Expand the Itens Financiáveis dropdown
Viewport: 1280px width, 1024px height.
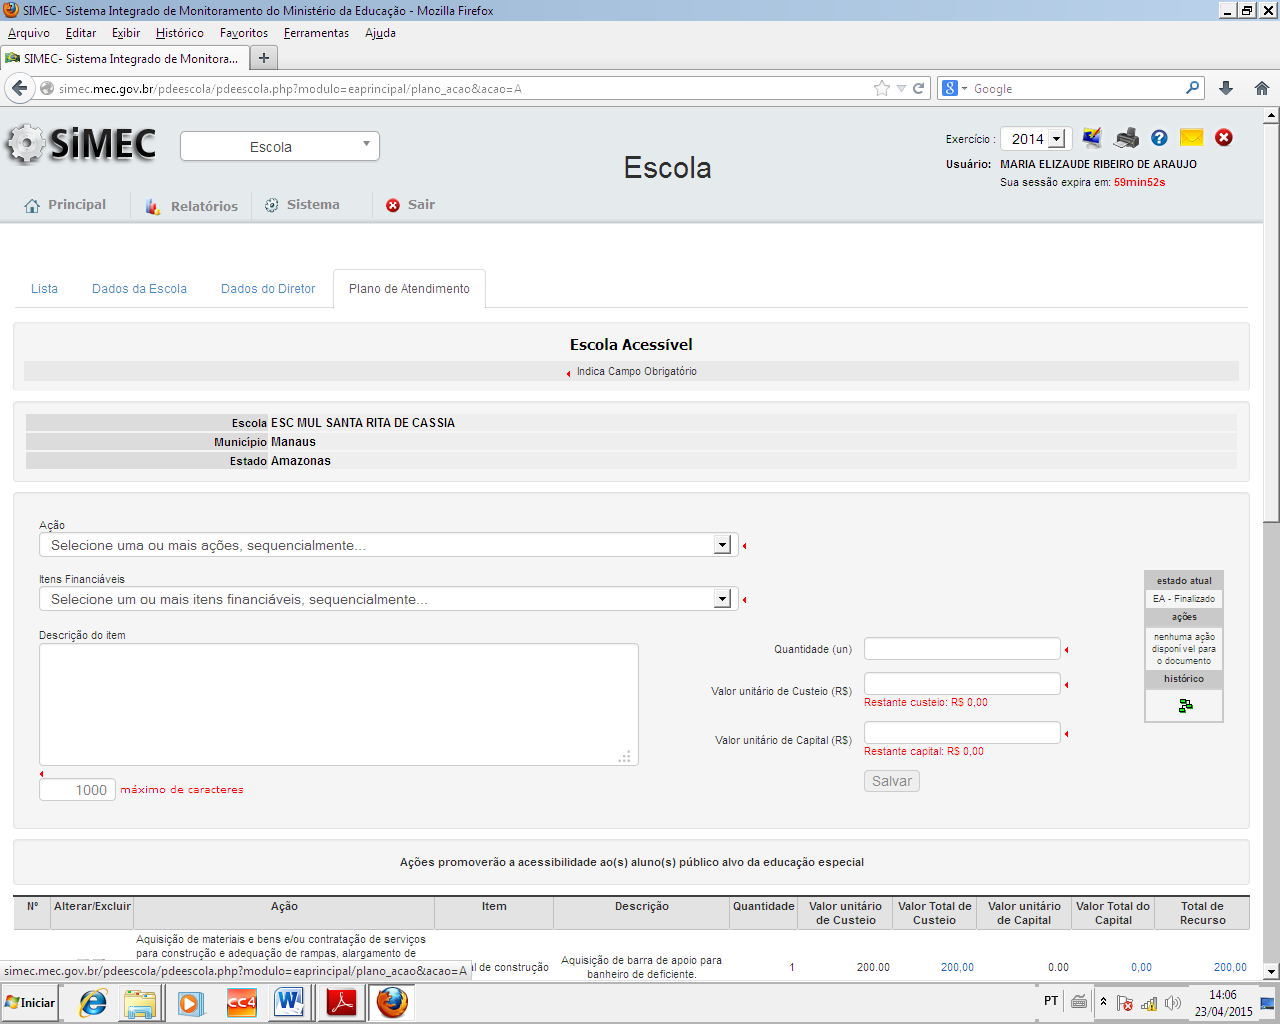pos(388,599)
